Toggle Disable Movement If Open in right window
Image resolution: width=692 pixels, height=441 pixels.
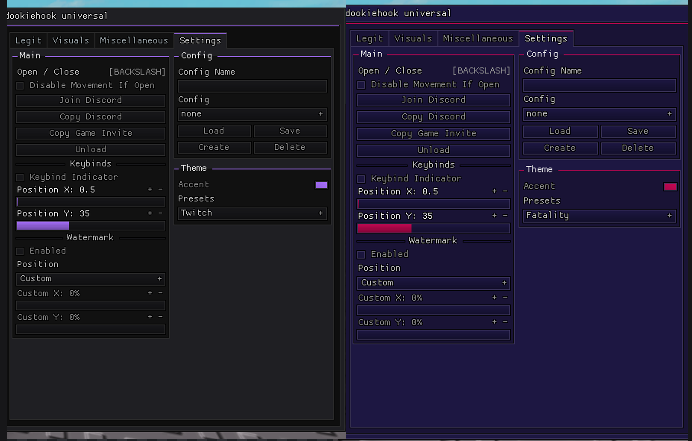(x=361, y=85)
